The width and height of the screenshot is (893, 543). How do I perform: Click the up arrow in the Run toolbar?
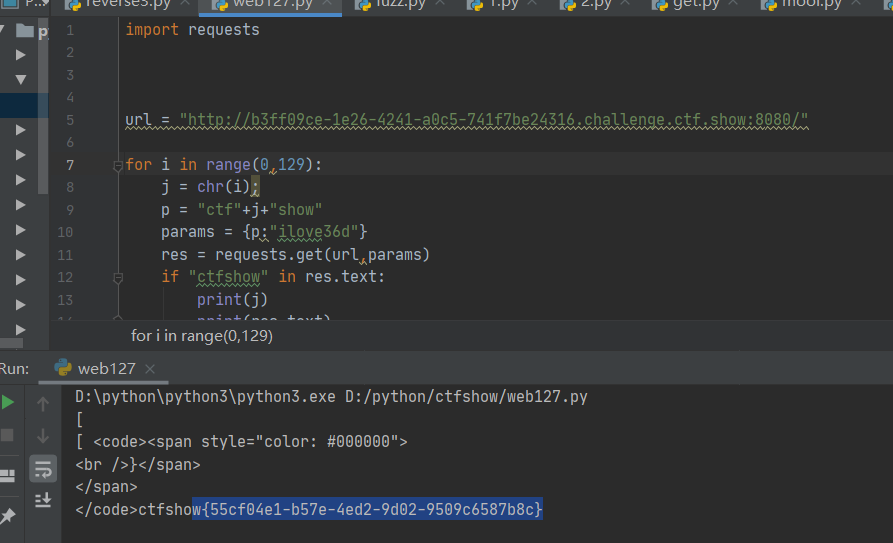click(x=43, y=404)
